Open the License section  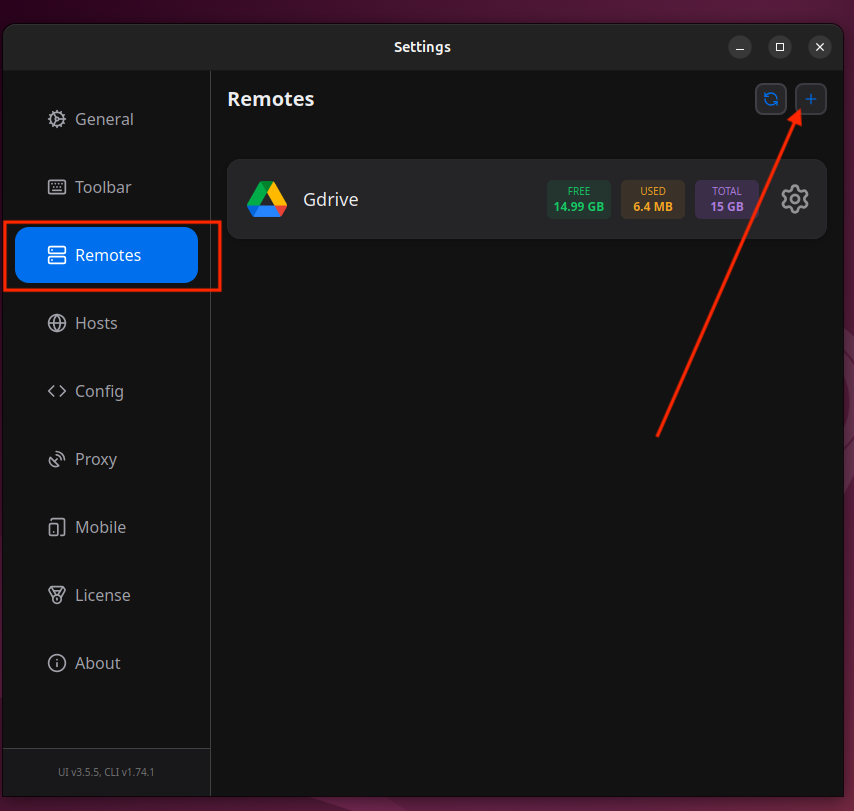[106, 595]
